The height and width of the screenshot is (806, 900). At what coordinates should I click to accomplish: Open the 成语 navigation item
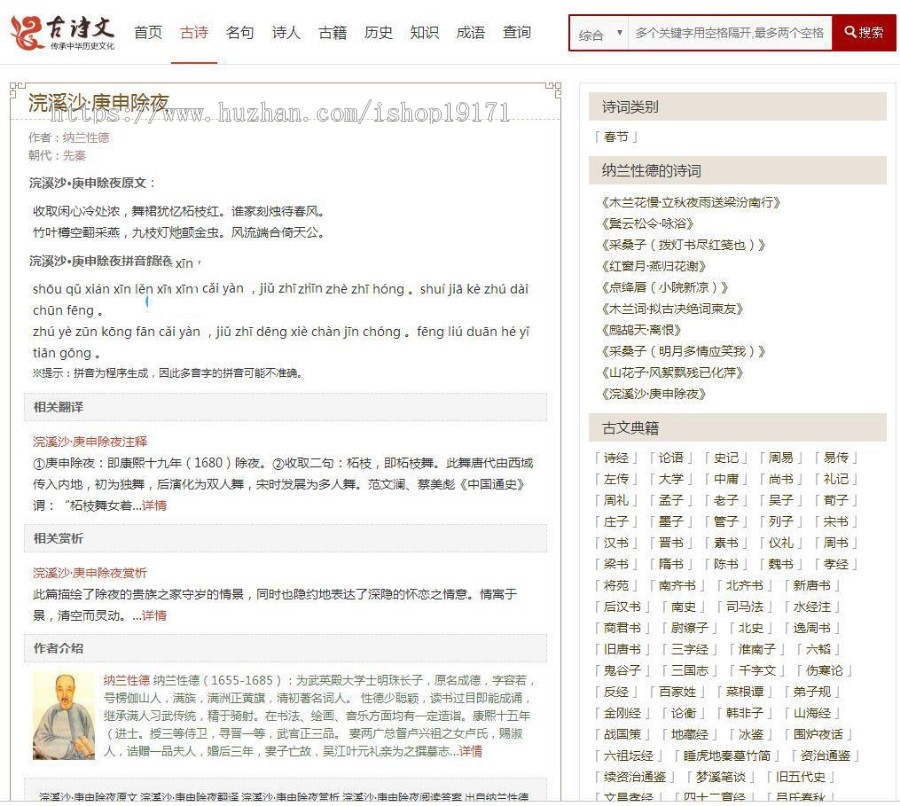470,32
